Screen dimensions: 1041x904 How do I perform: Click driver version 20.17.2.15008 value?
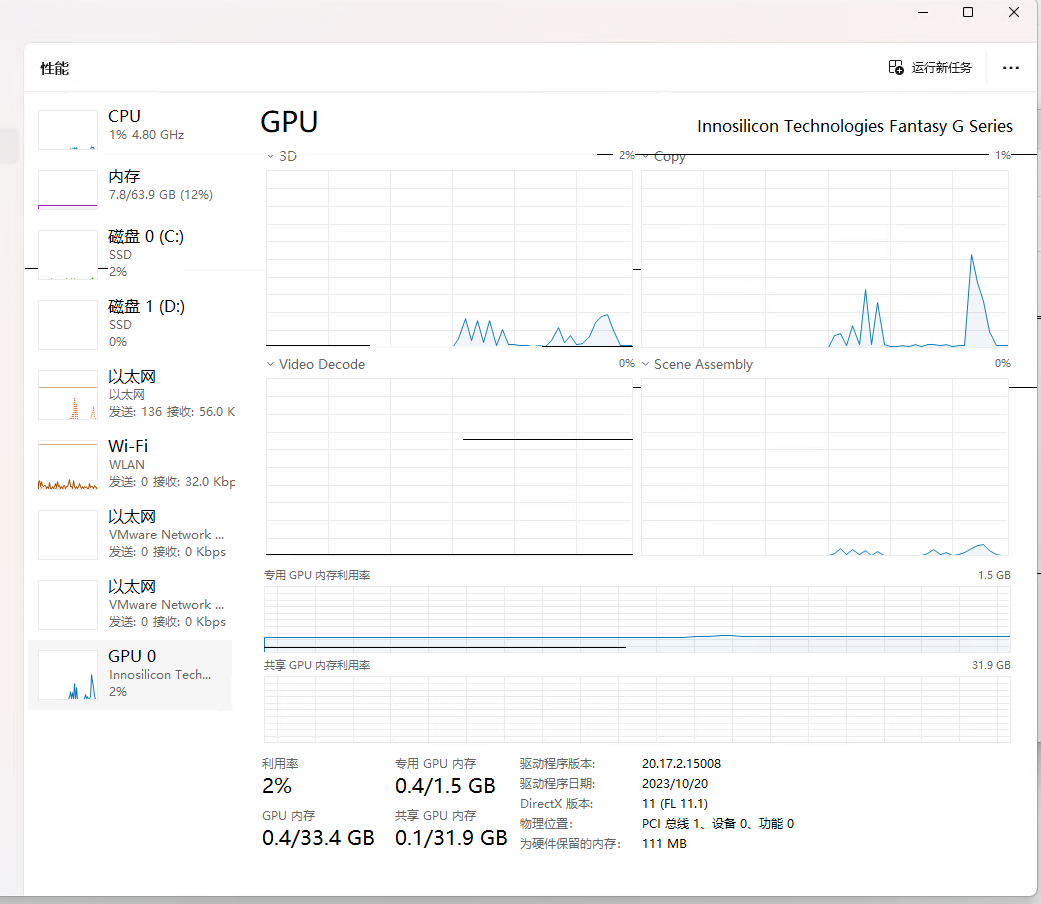[x=681, y=763]
